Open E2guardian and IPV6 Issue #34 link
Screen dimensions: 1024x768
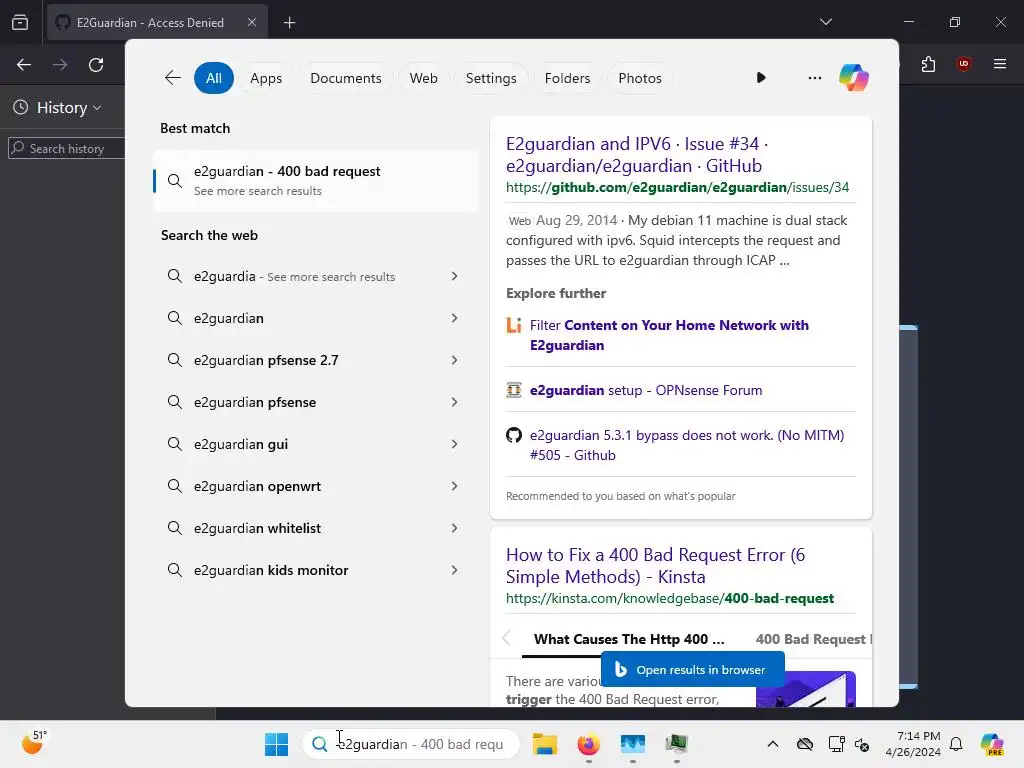click(637, 154)
